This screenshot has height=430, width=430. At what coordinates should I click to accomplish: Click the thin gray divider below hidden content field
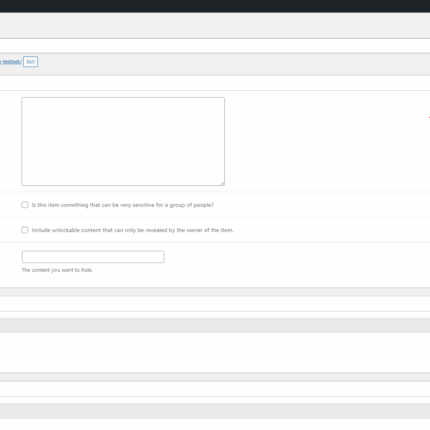point(215,292)
